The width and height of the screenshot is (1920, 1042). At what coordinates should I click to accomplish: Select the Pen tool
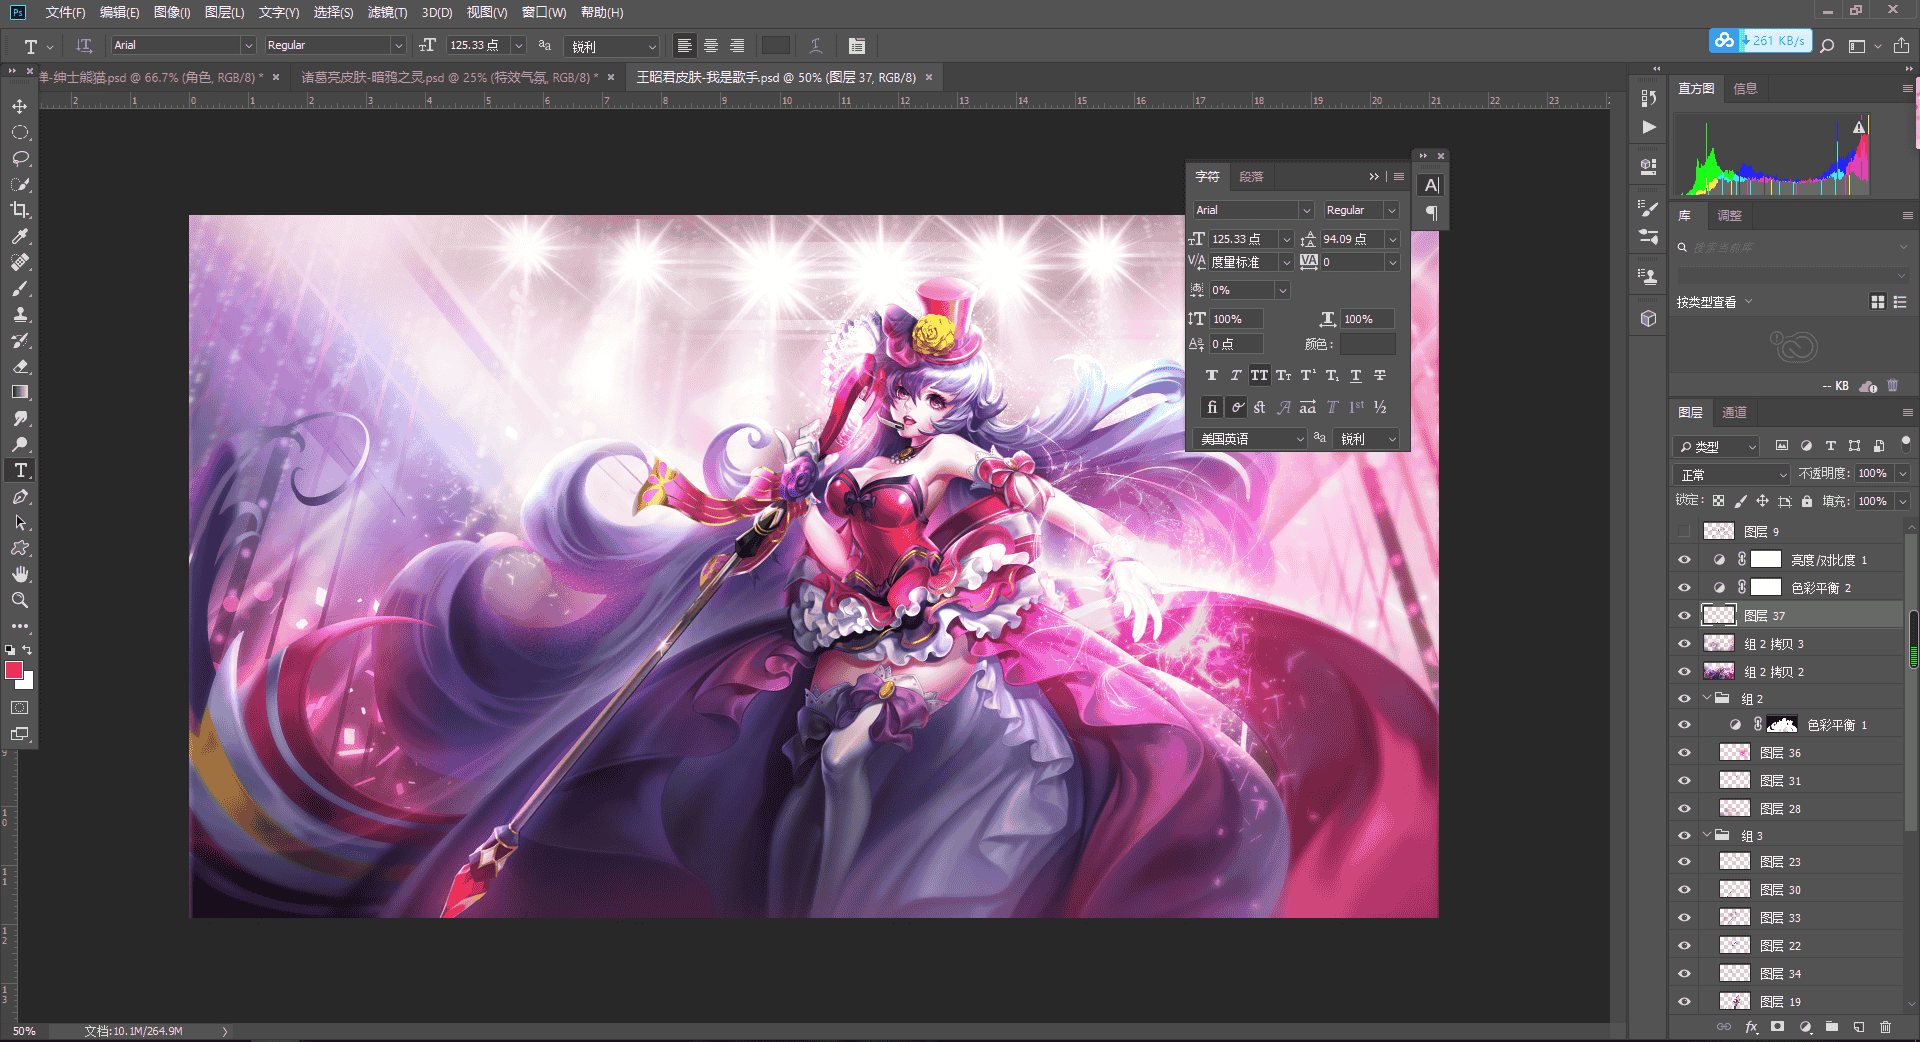pos(20,496)
